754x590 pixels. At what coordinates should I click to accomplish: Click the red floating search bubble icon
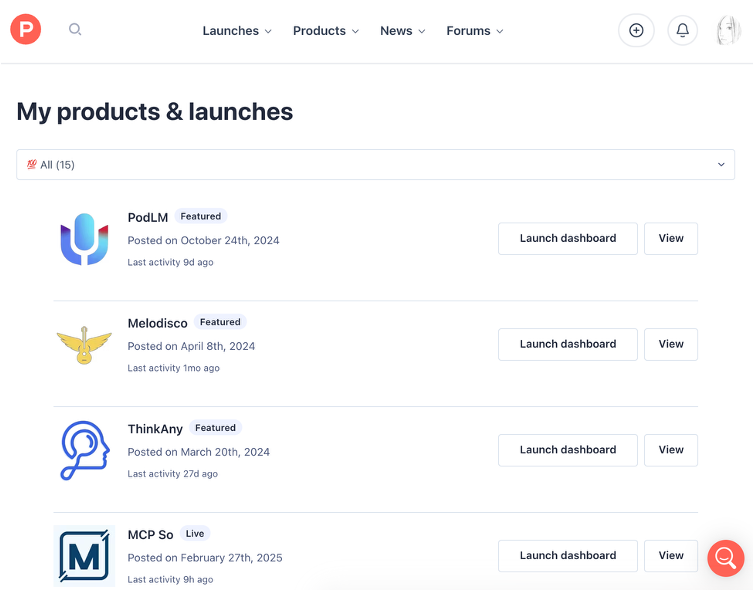pyautogui.click(x=725, y=558)
